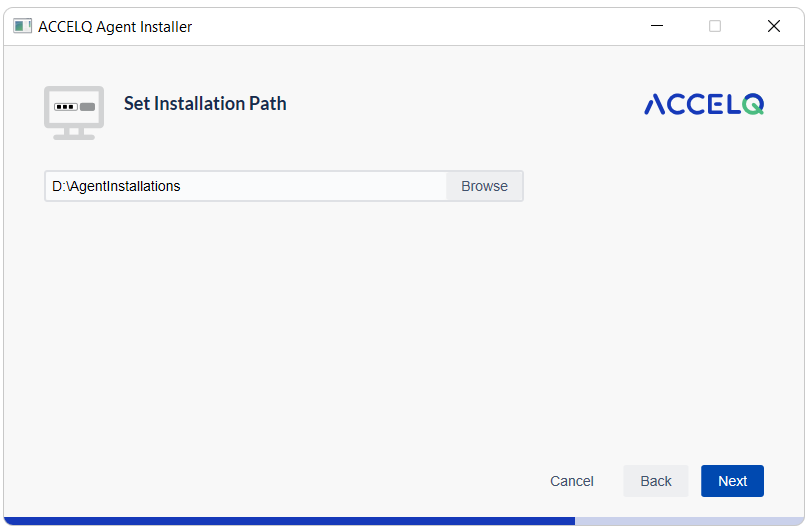Screen dimensions: 806x530
Task: Cancel the installation
Action: pos(572,481)
